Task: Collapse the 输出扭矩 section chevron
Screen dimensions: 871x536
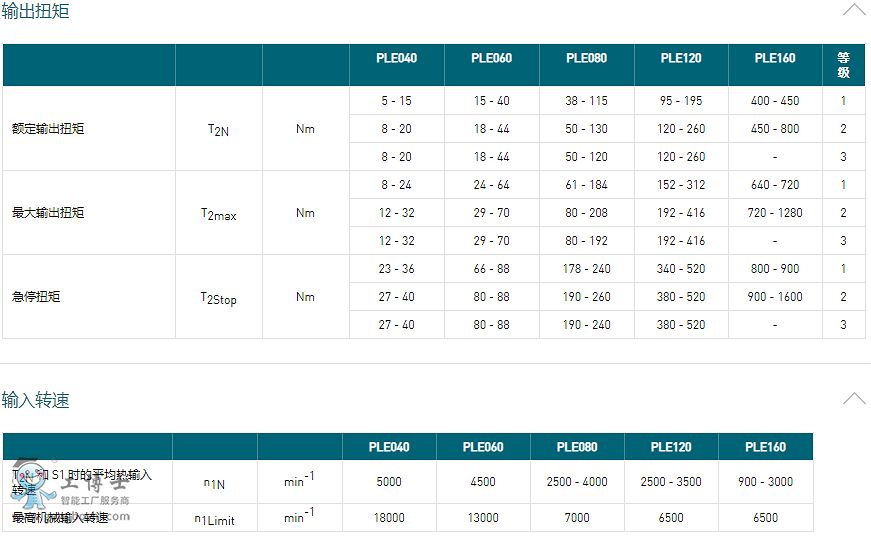Action: pyautogui.click(x=853, y=11)
